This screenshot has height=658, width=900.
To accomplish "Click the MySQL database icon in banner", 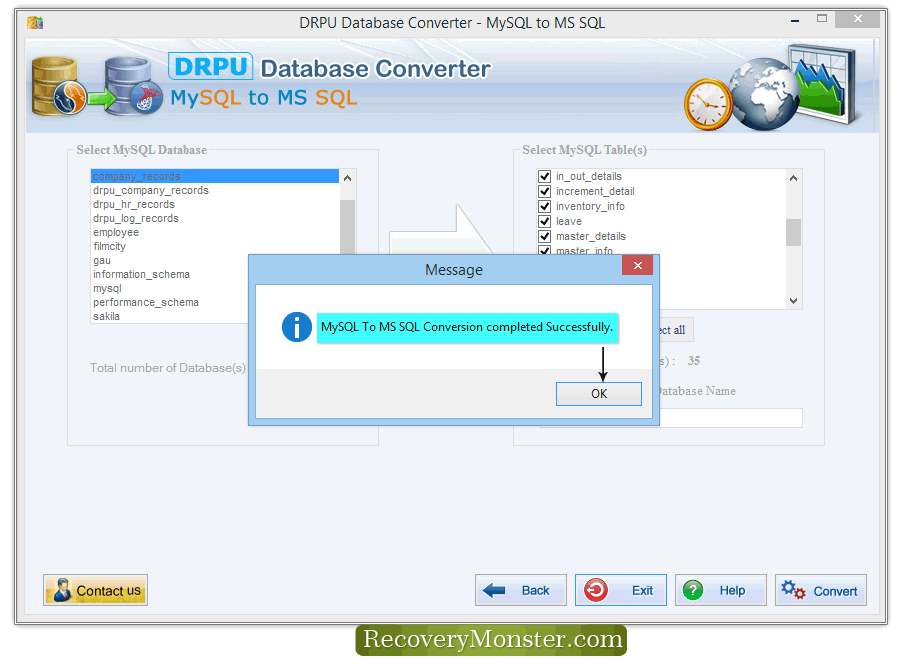I will tap(59, 86).
